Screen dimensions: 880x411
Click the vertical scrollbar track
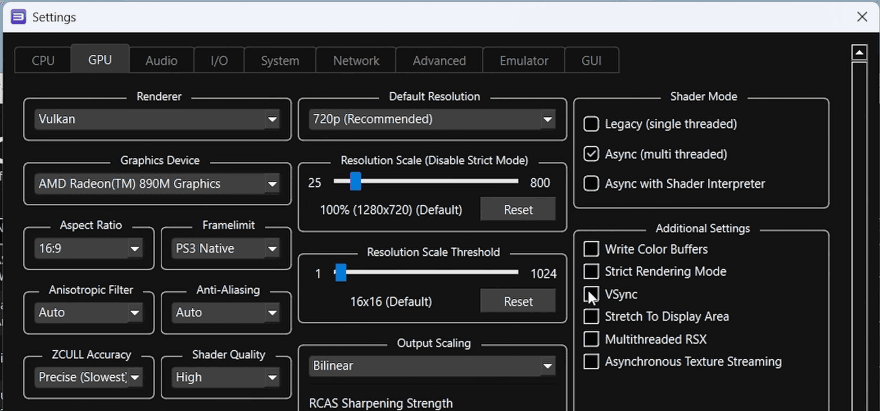pos(859,236)
